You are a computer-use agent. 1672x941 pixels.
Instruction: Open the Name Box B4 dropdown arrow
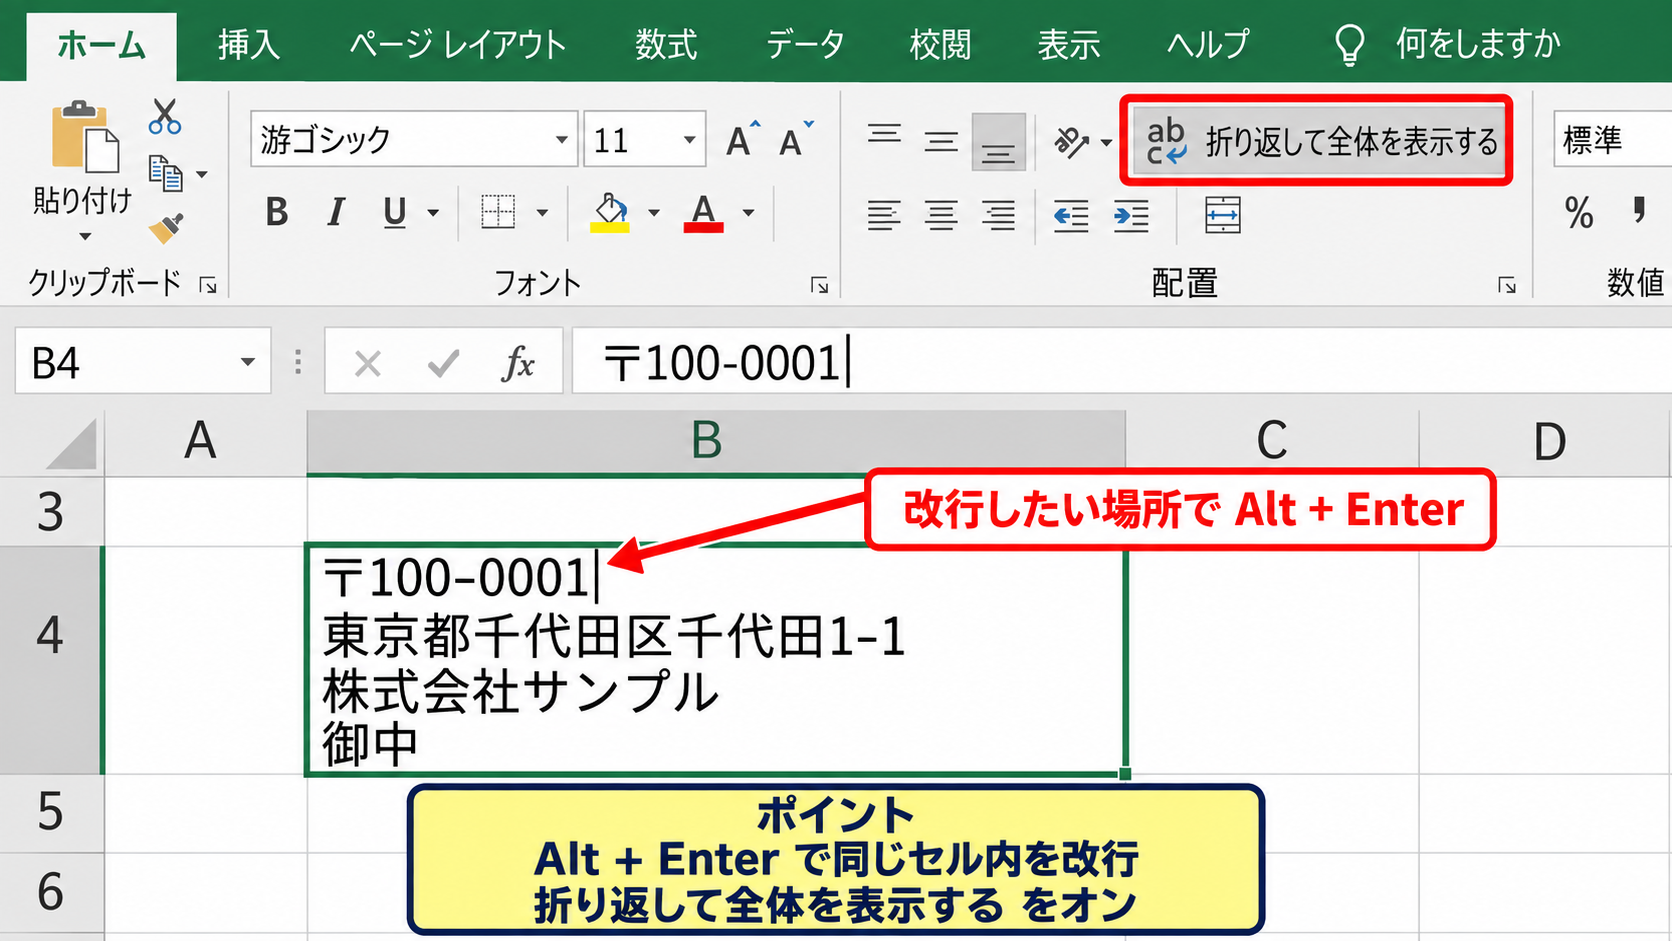[247, 362]
